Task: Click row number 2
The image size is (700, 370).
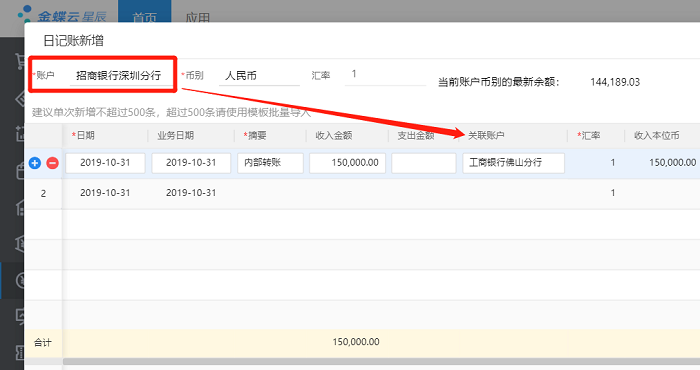Action: [43, 194]
